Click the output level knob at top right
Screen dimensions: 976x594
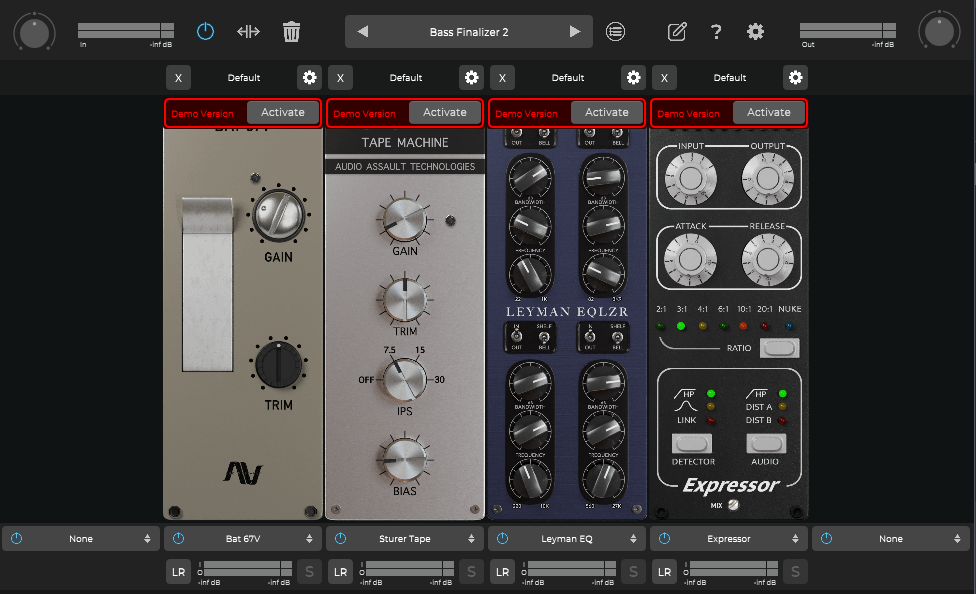(939, 31)
